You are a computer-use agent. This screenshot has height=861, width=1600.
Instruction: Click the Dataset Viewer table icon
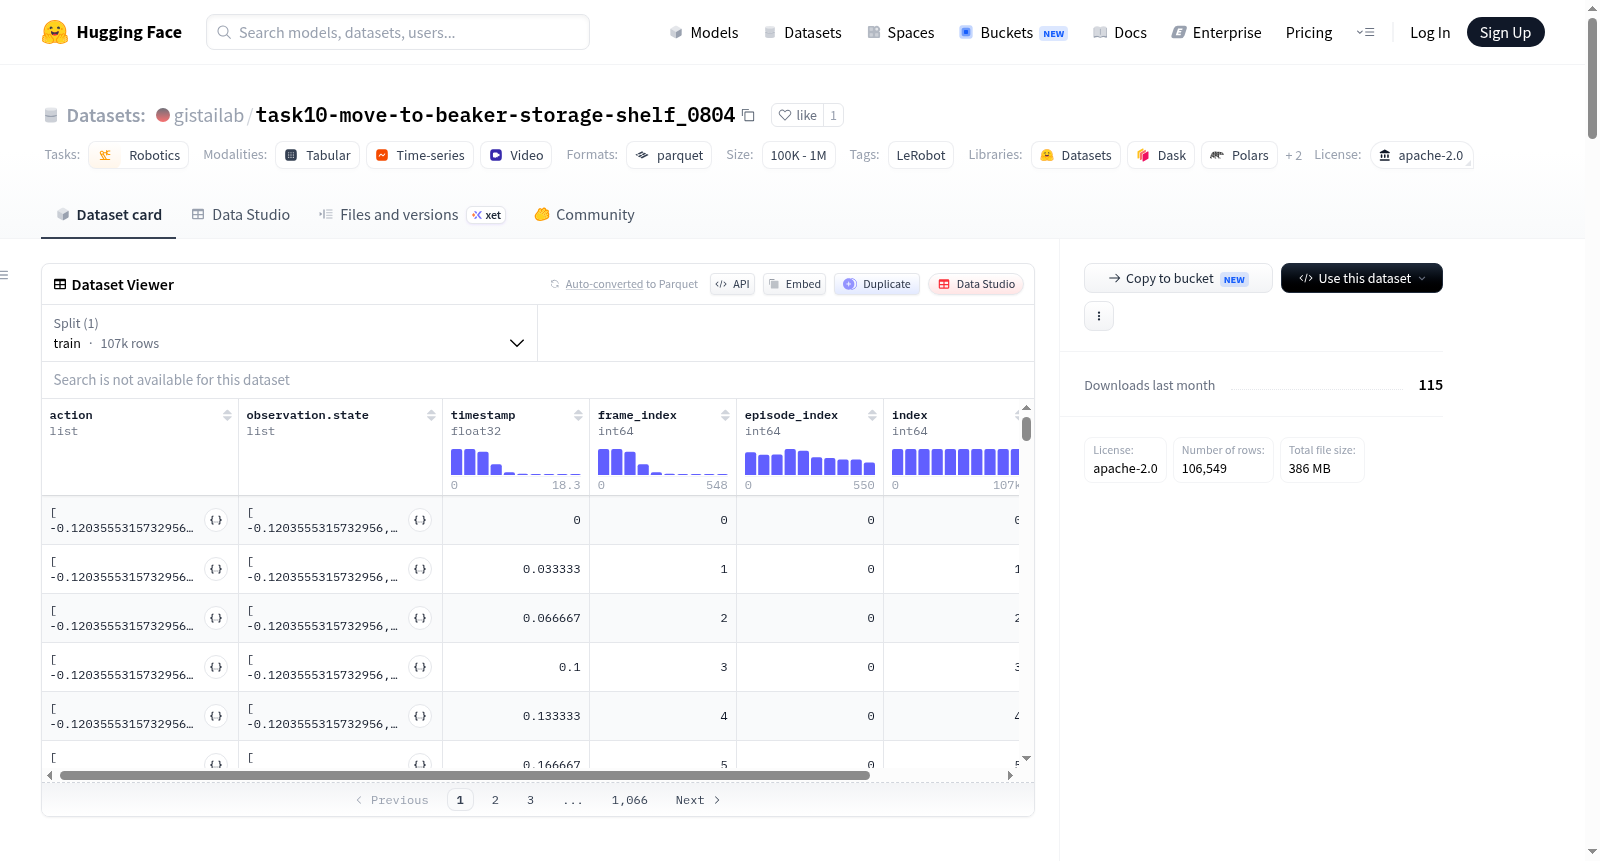point(60,285)
